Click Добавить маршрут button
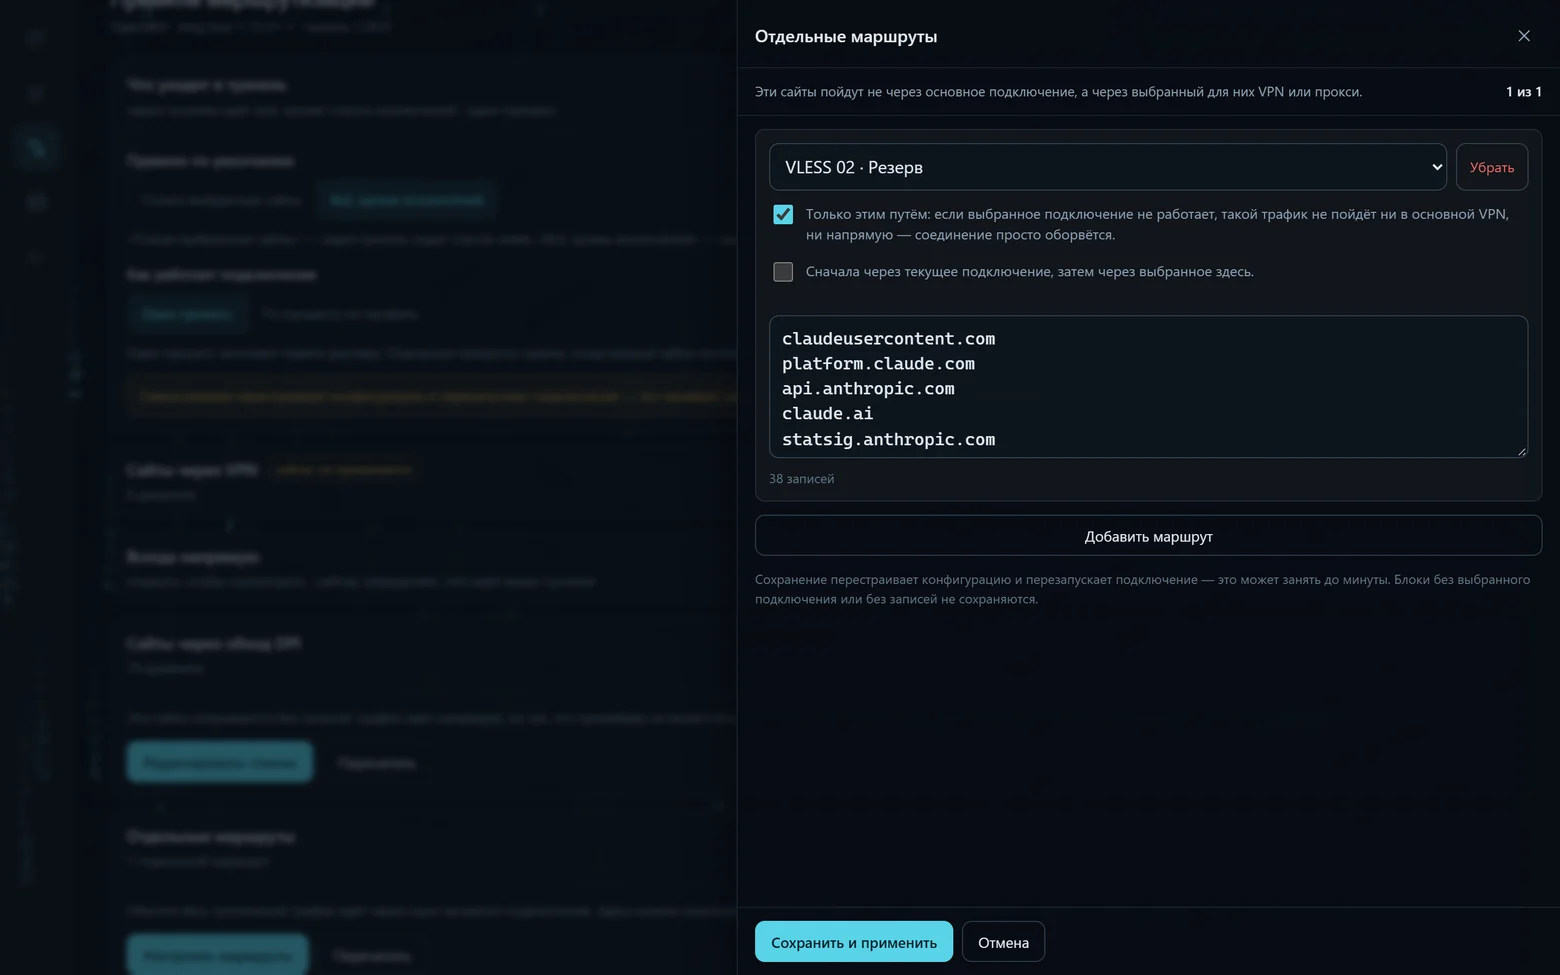This screenshot has width=1560, height=975. point(1148,536)
